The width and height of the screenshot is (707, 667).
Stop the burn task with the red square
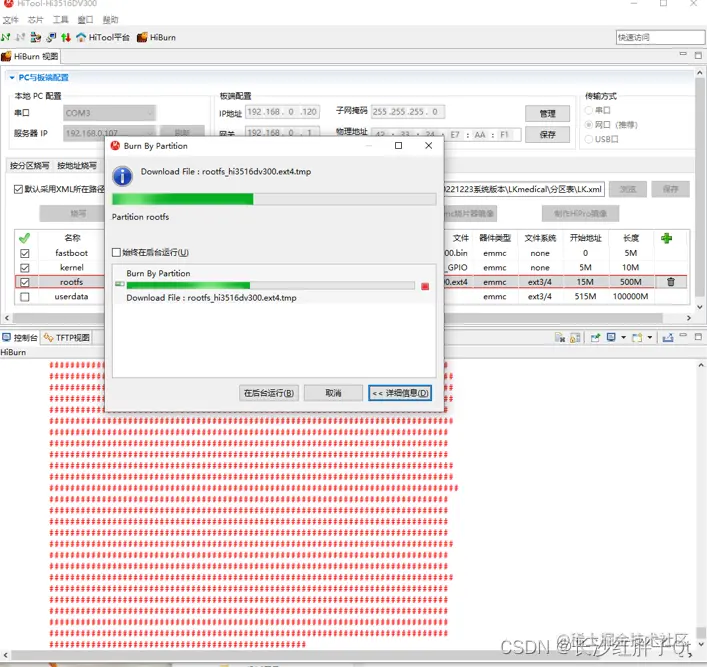pos(425,286)
